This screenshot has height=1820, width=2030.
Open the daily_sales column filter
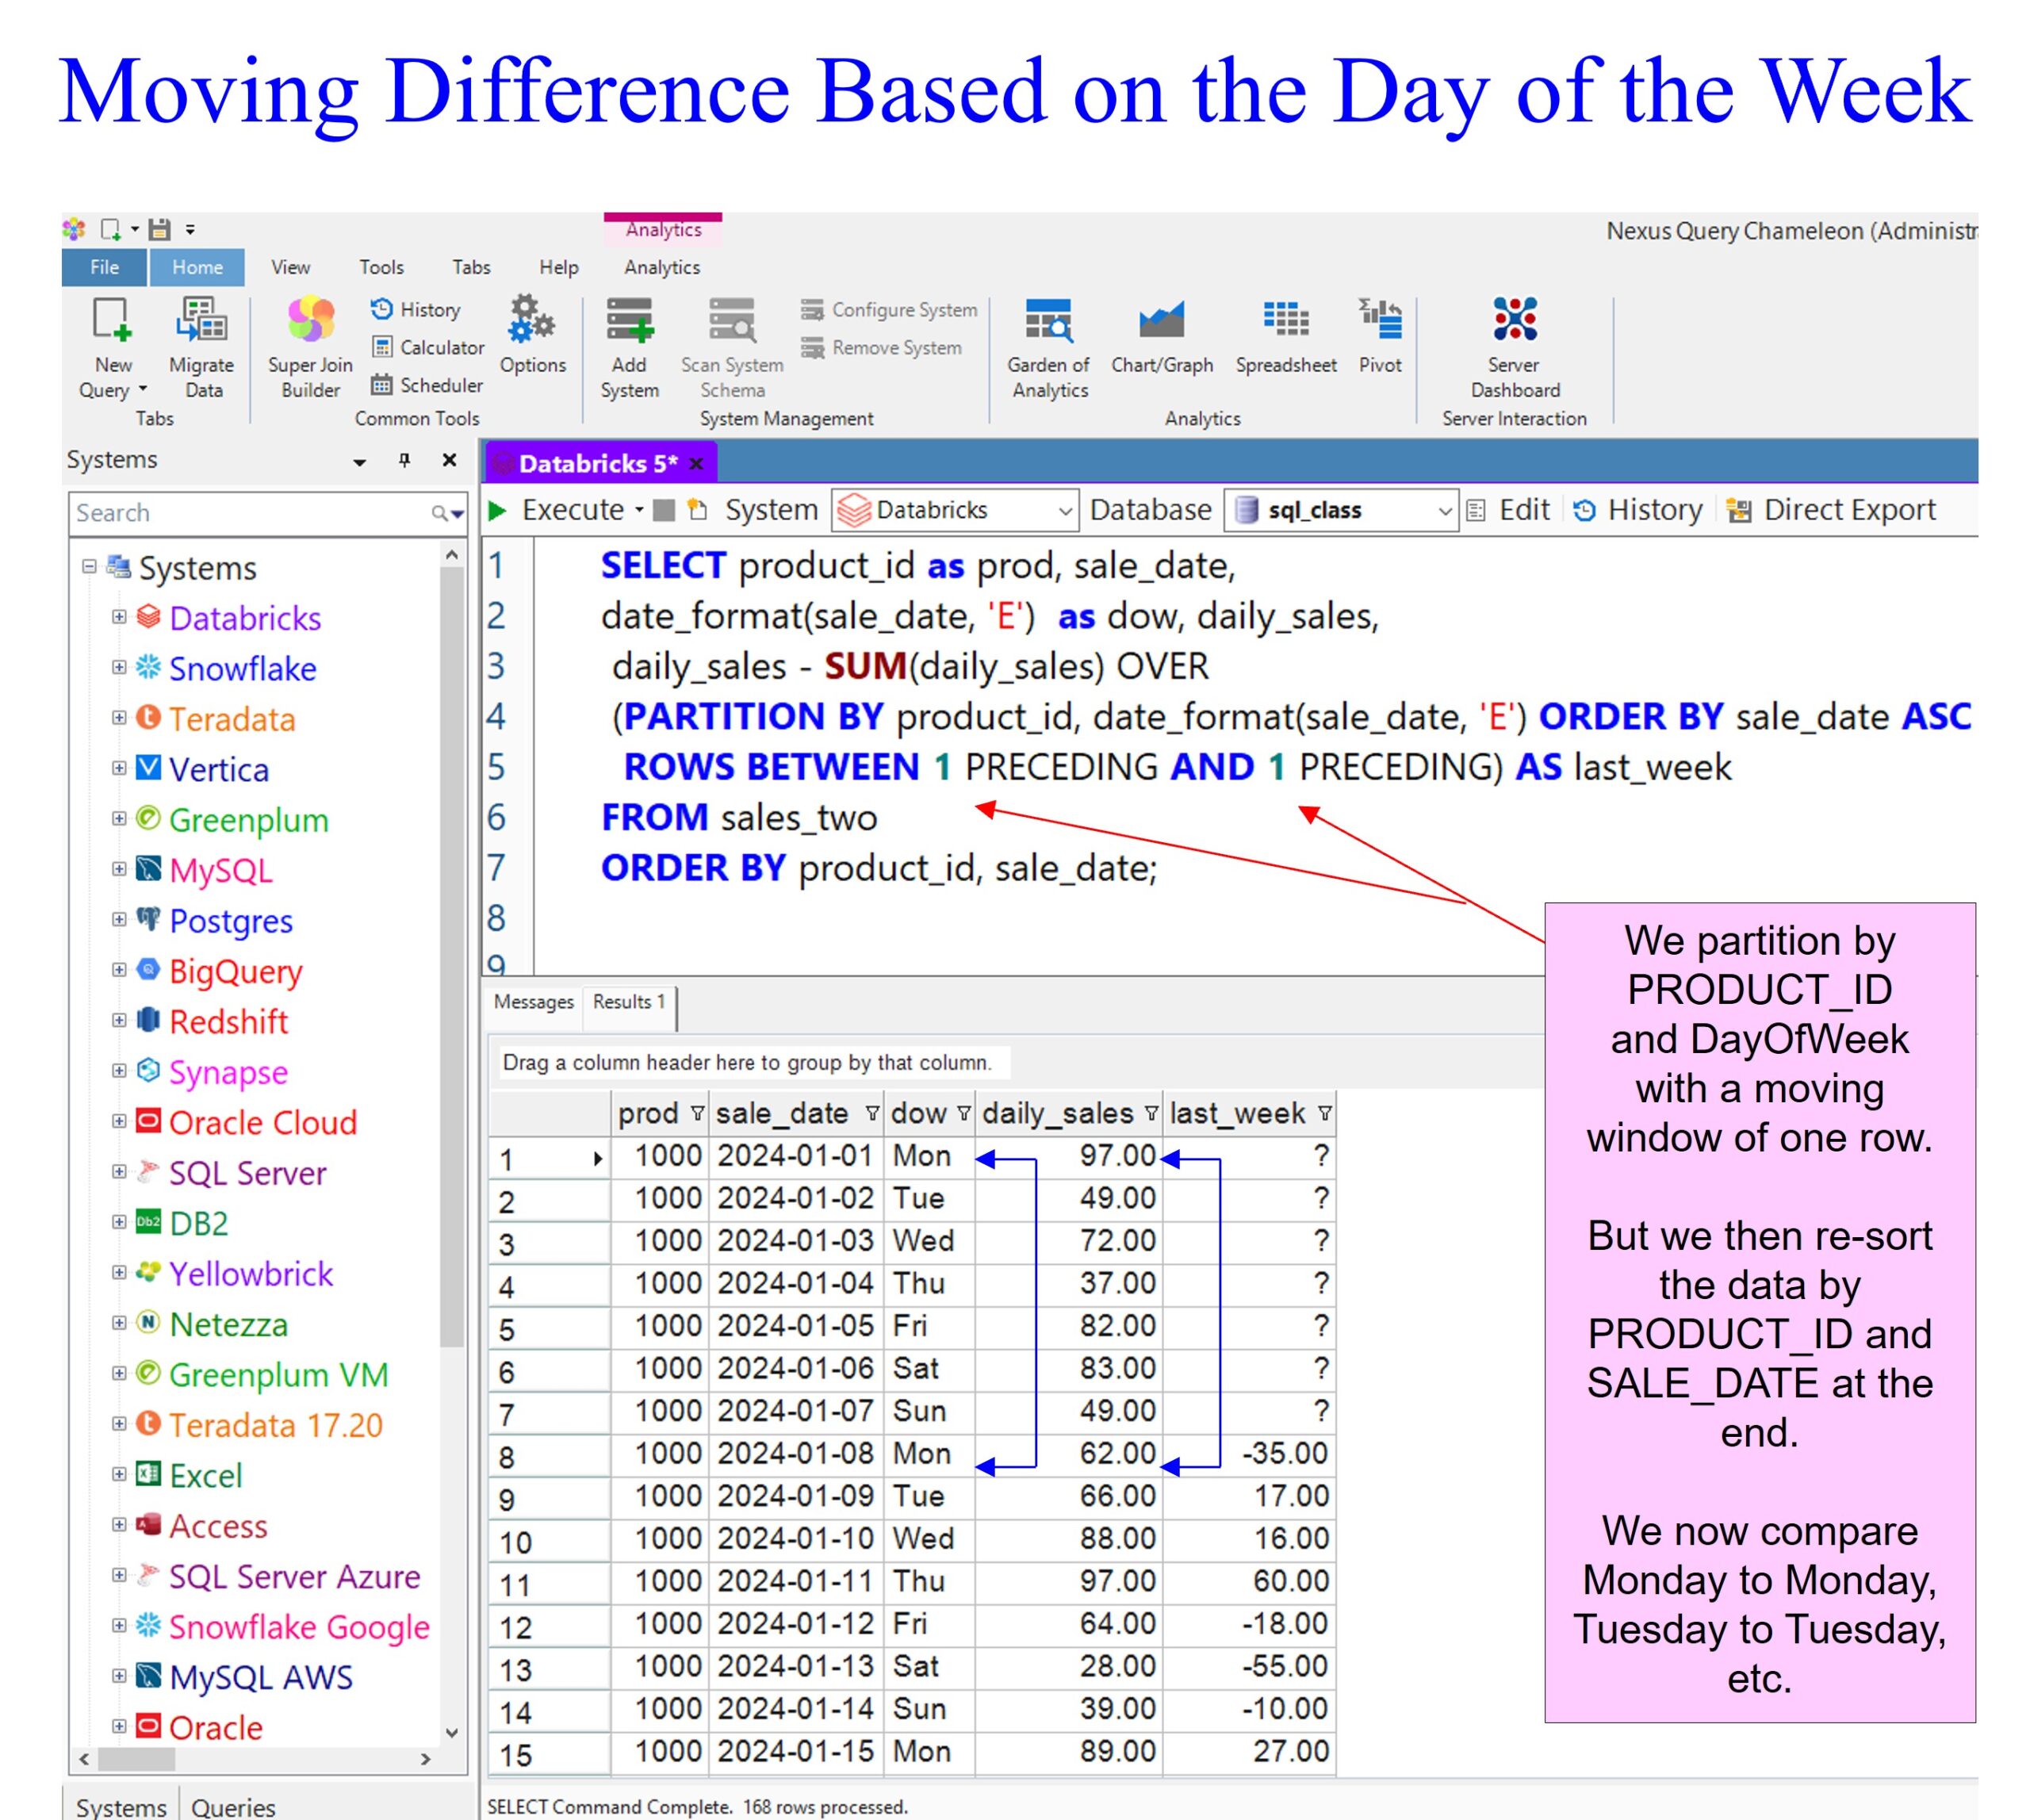pos(1151,1114)
